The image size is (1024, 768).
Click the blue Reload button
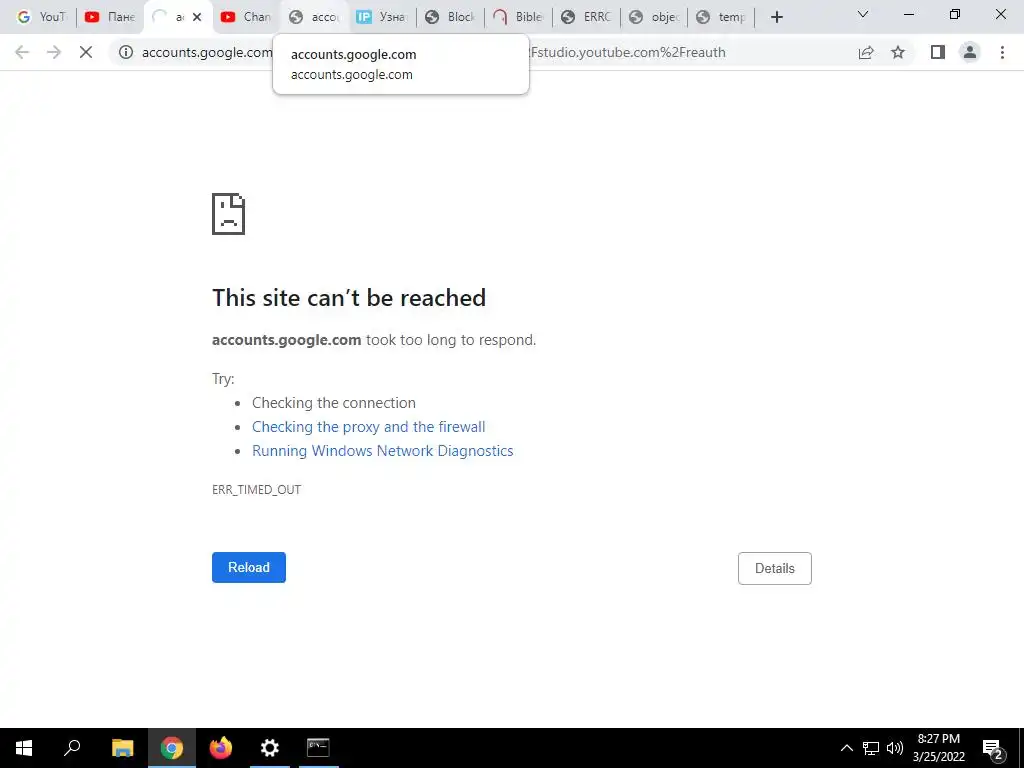(x=249, y=568)
